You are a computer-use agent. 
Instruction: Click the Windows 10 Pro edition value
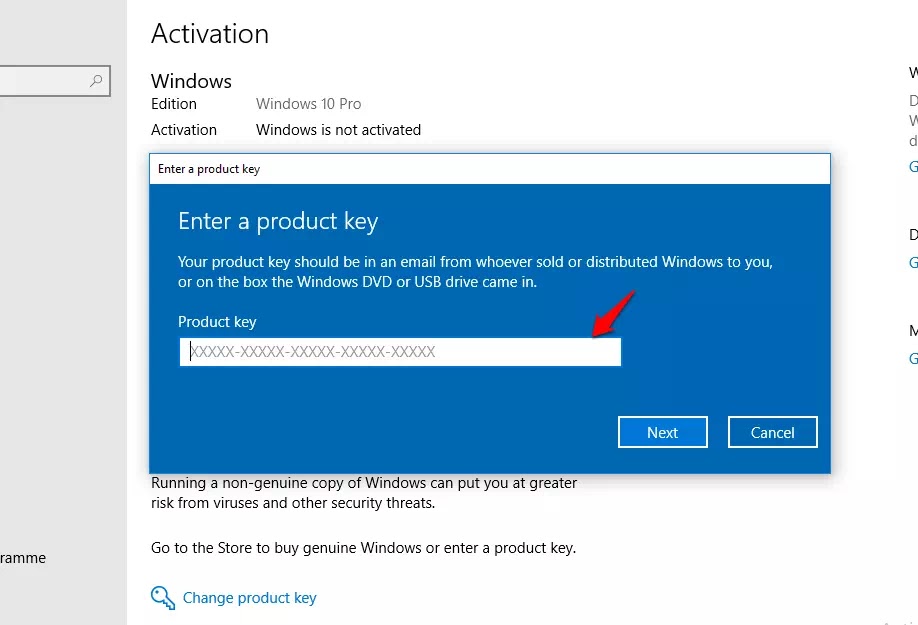click(309, 104)
